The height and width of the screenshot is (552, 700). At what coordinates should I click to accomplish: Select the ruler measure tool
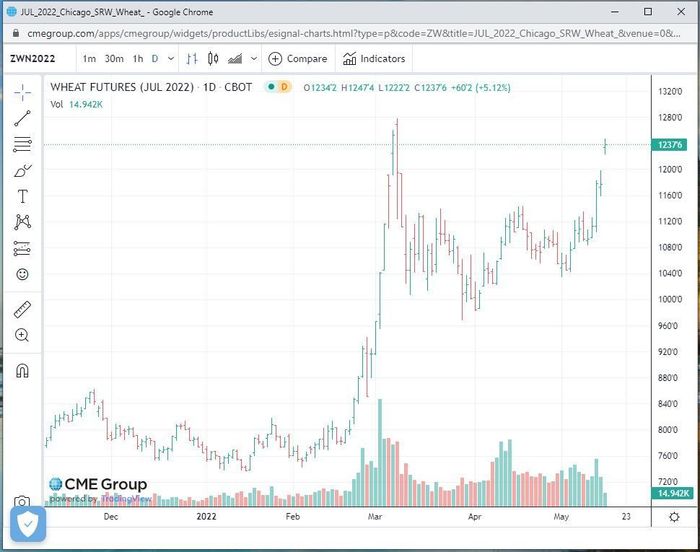click(22, 309)
